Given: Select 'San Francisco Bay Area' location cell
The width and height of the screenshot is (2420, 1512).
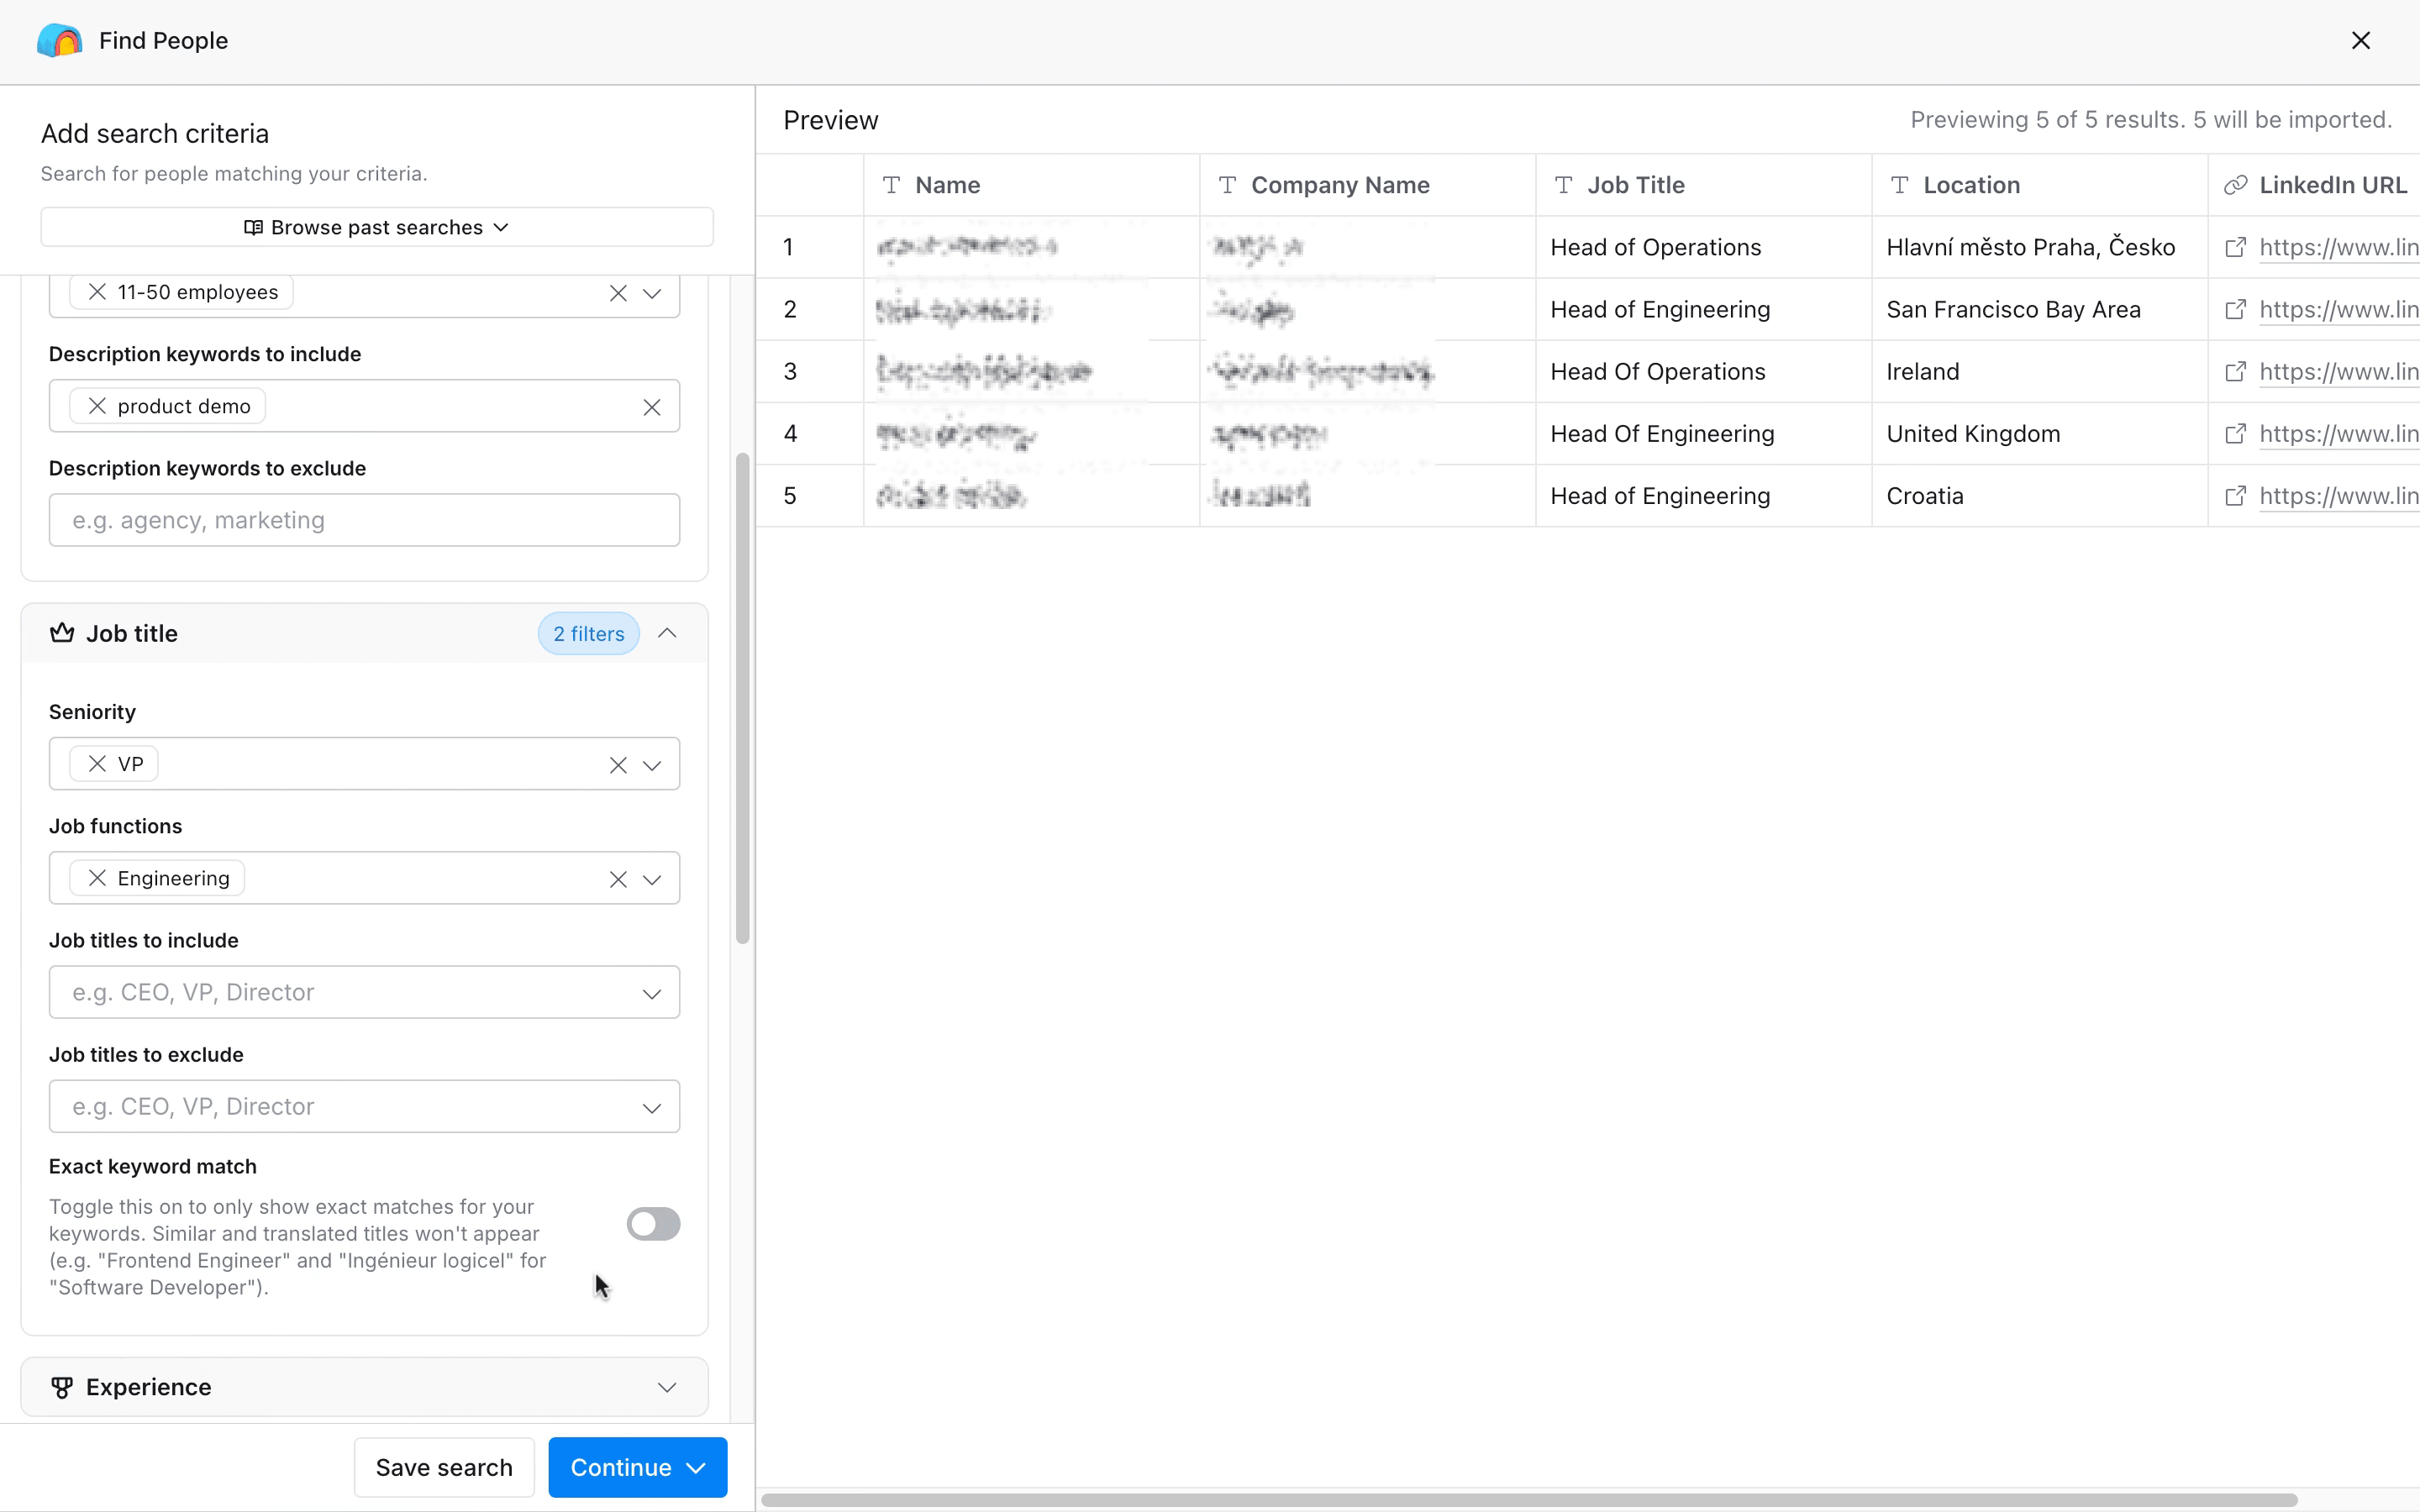Looking at the screenshot, I should [2039, 309].
